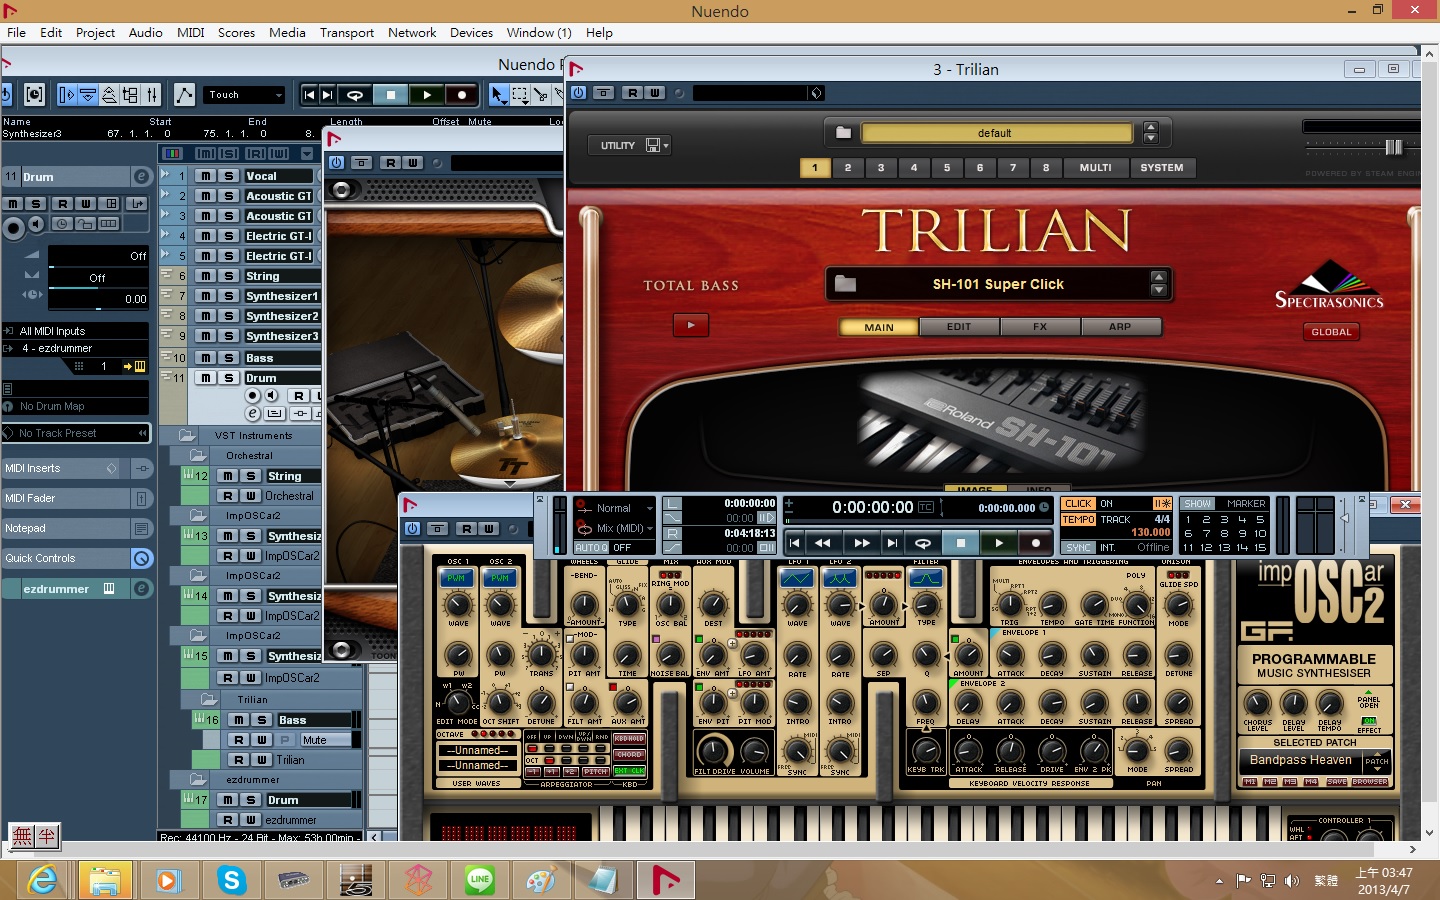Screen dimensions: 1440x900
Task: Toggle Read automation on the Trilian instrument row
Action: 239,760
